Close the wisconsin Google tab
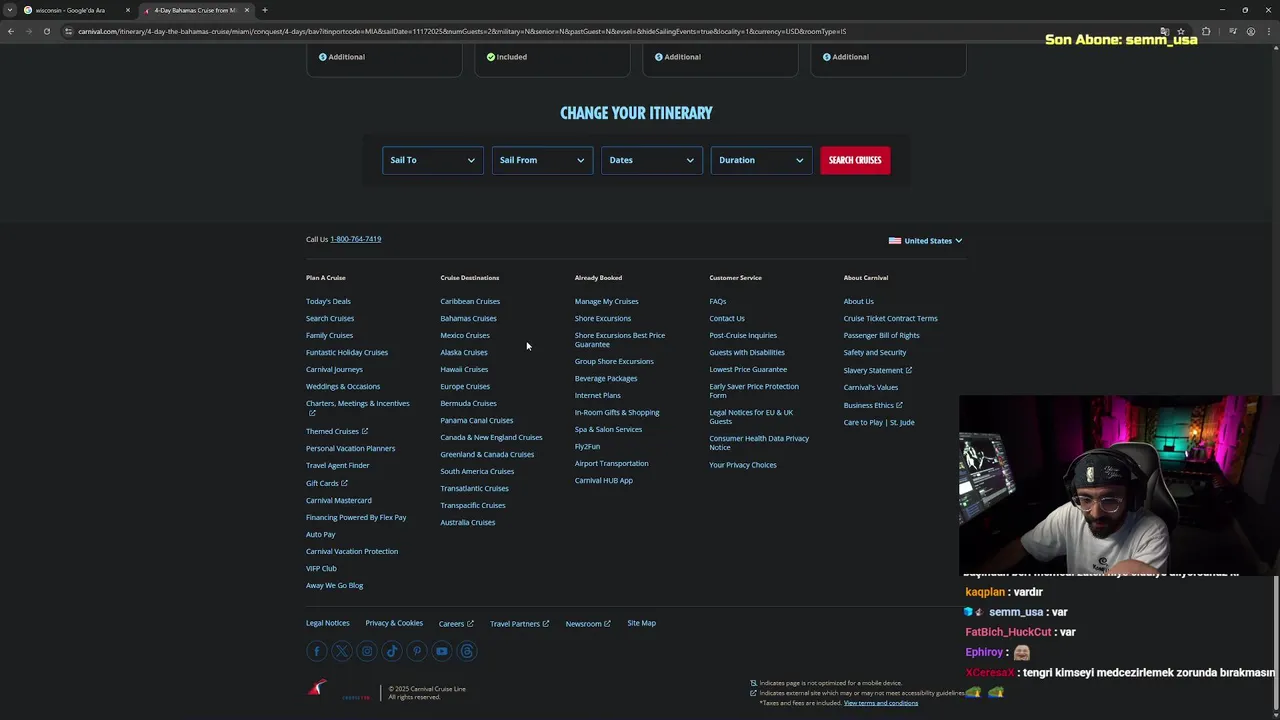Viewport: 1280px width, 720px height. [127, 10]
